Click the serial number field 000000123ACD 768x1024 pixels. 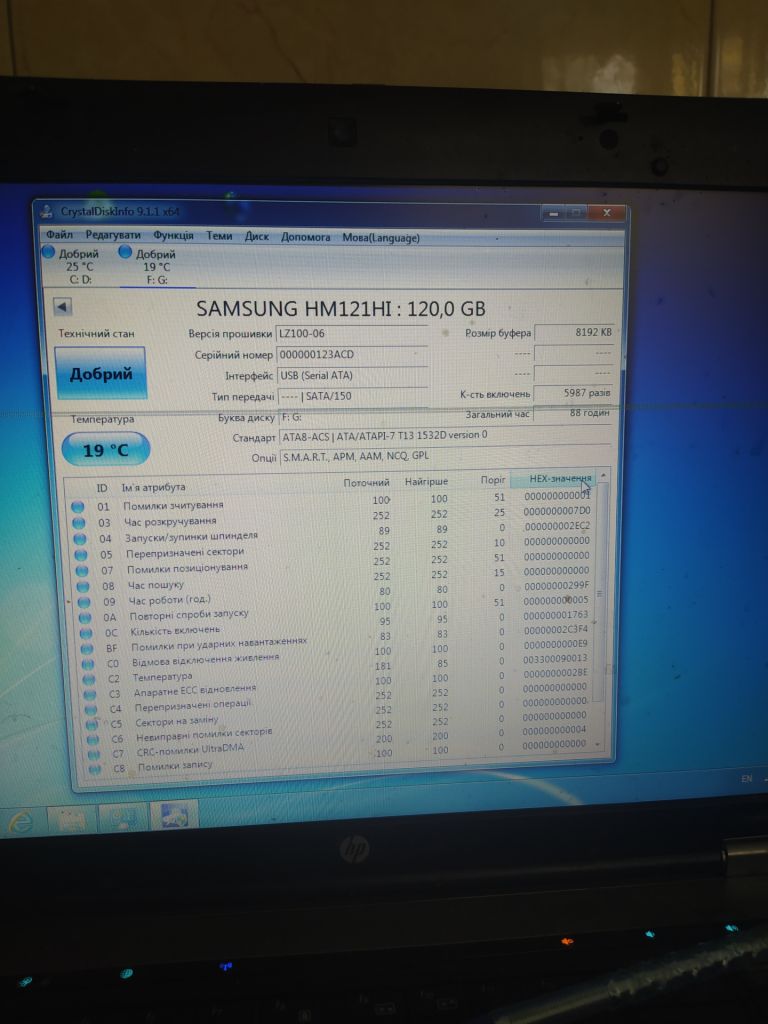[352, 355]
